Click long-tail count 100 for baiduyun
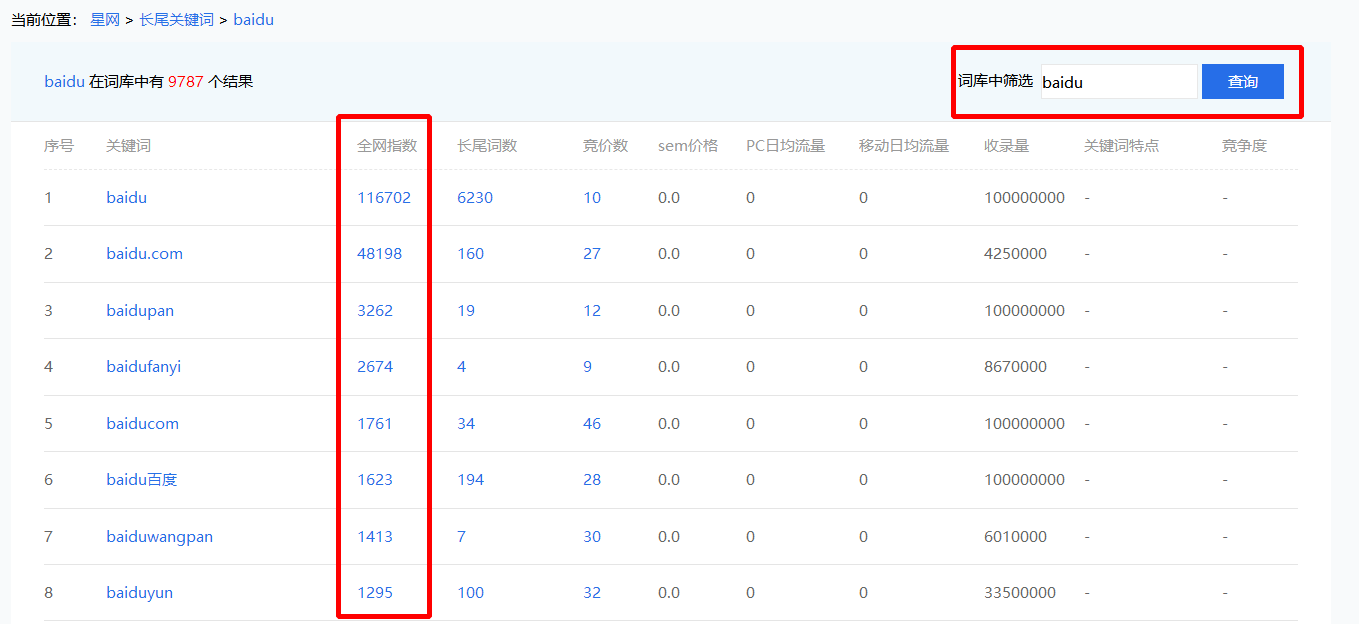Screen dimensions: 1359x624 click(470, 593)
